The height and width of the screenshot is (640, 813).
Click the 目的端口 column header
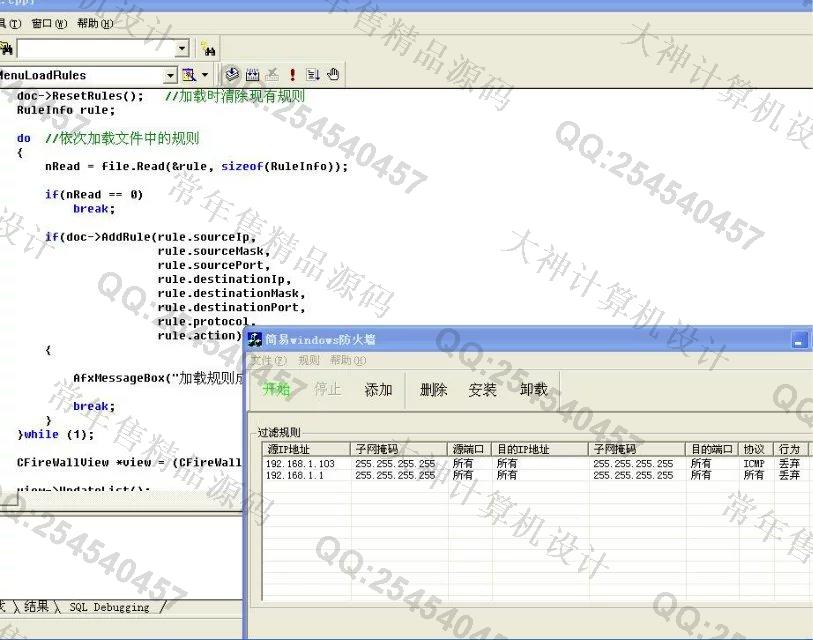712,449
